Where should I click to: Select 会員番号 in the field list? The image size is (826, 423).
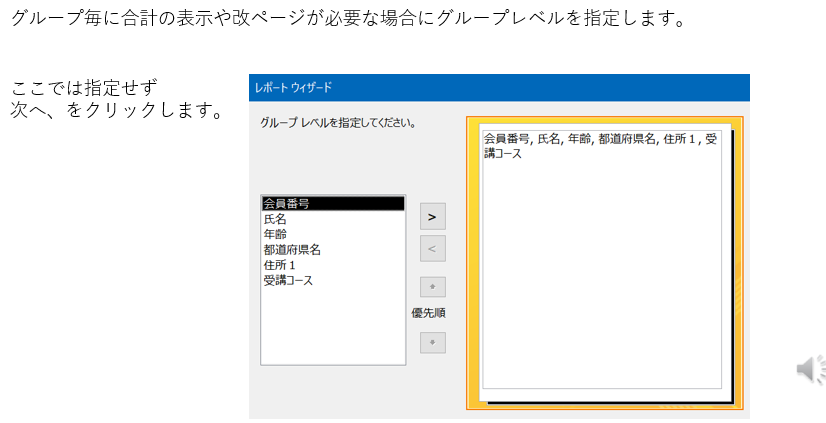(286, 204)
